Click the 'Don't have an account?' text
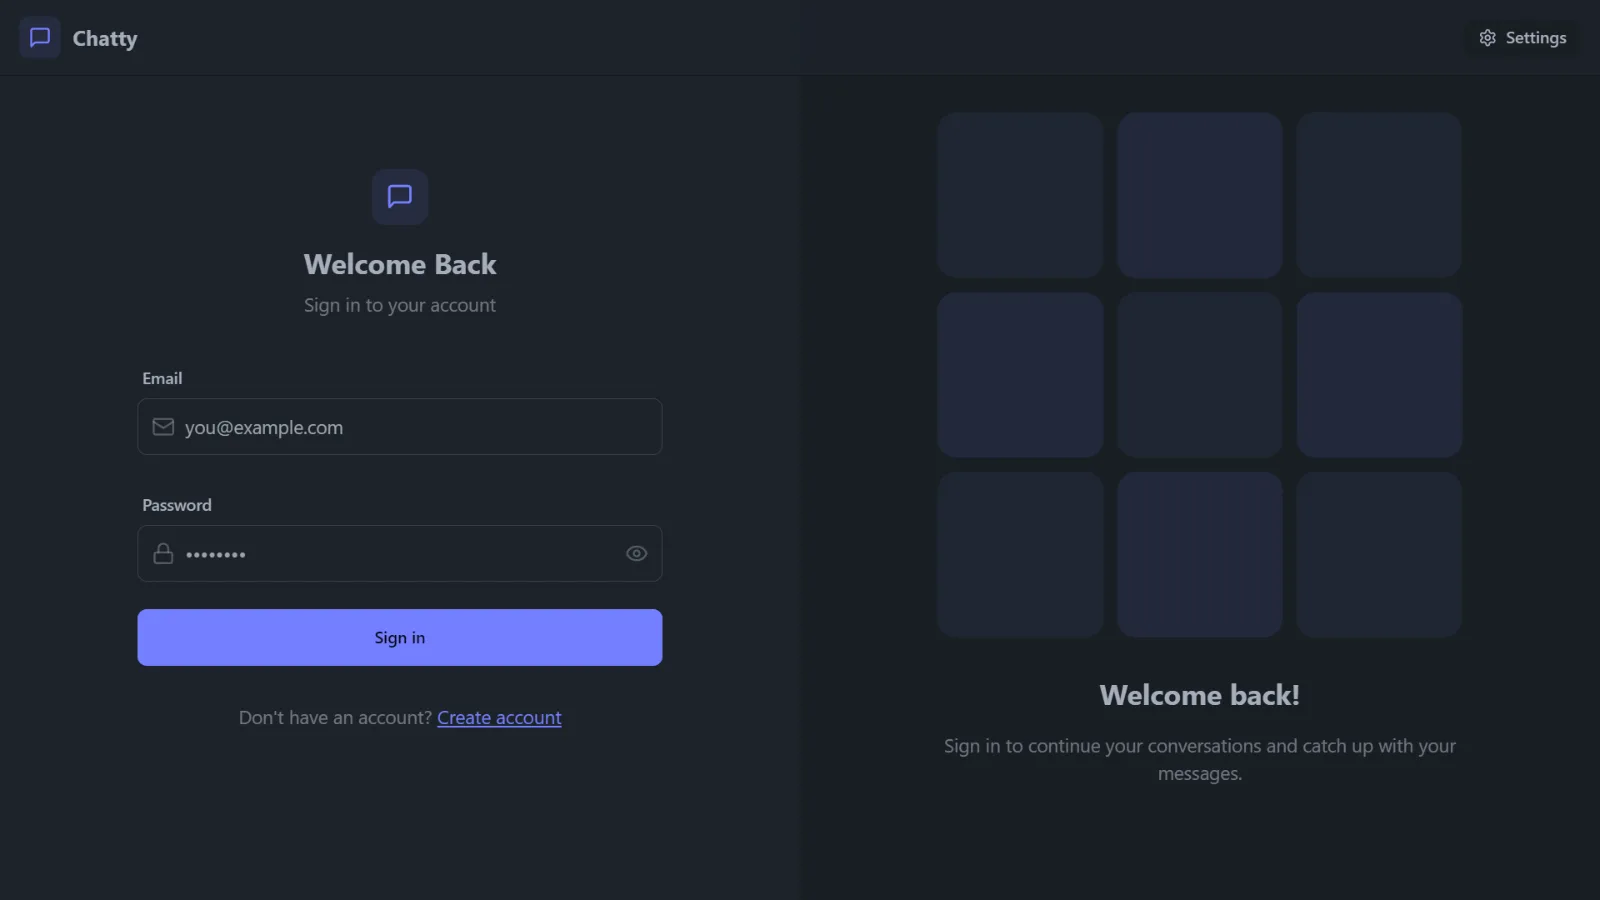The width and height of the screenshot is (1600, 900). pyautogui.click(x=335, y=718)
